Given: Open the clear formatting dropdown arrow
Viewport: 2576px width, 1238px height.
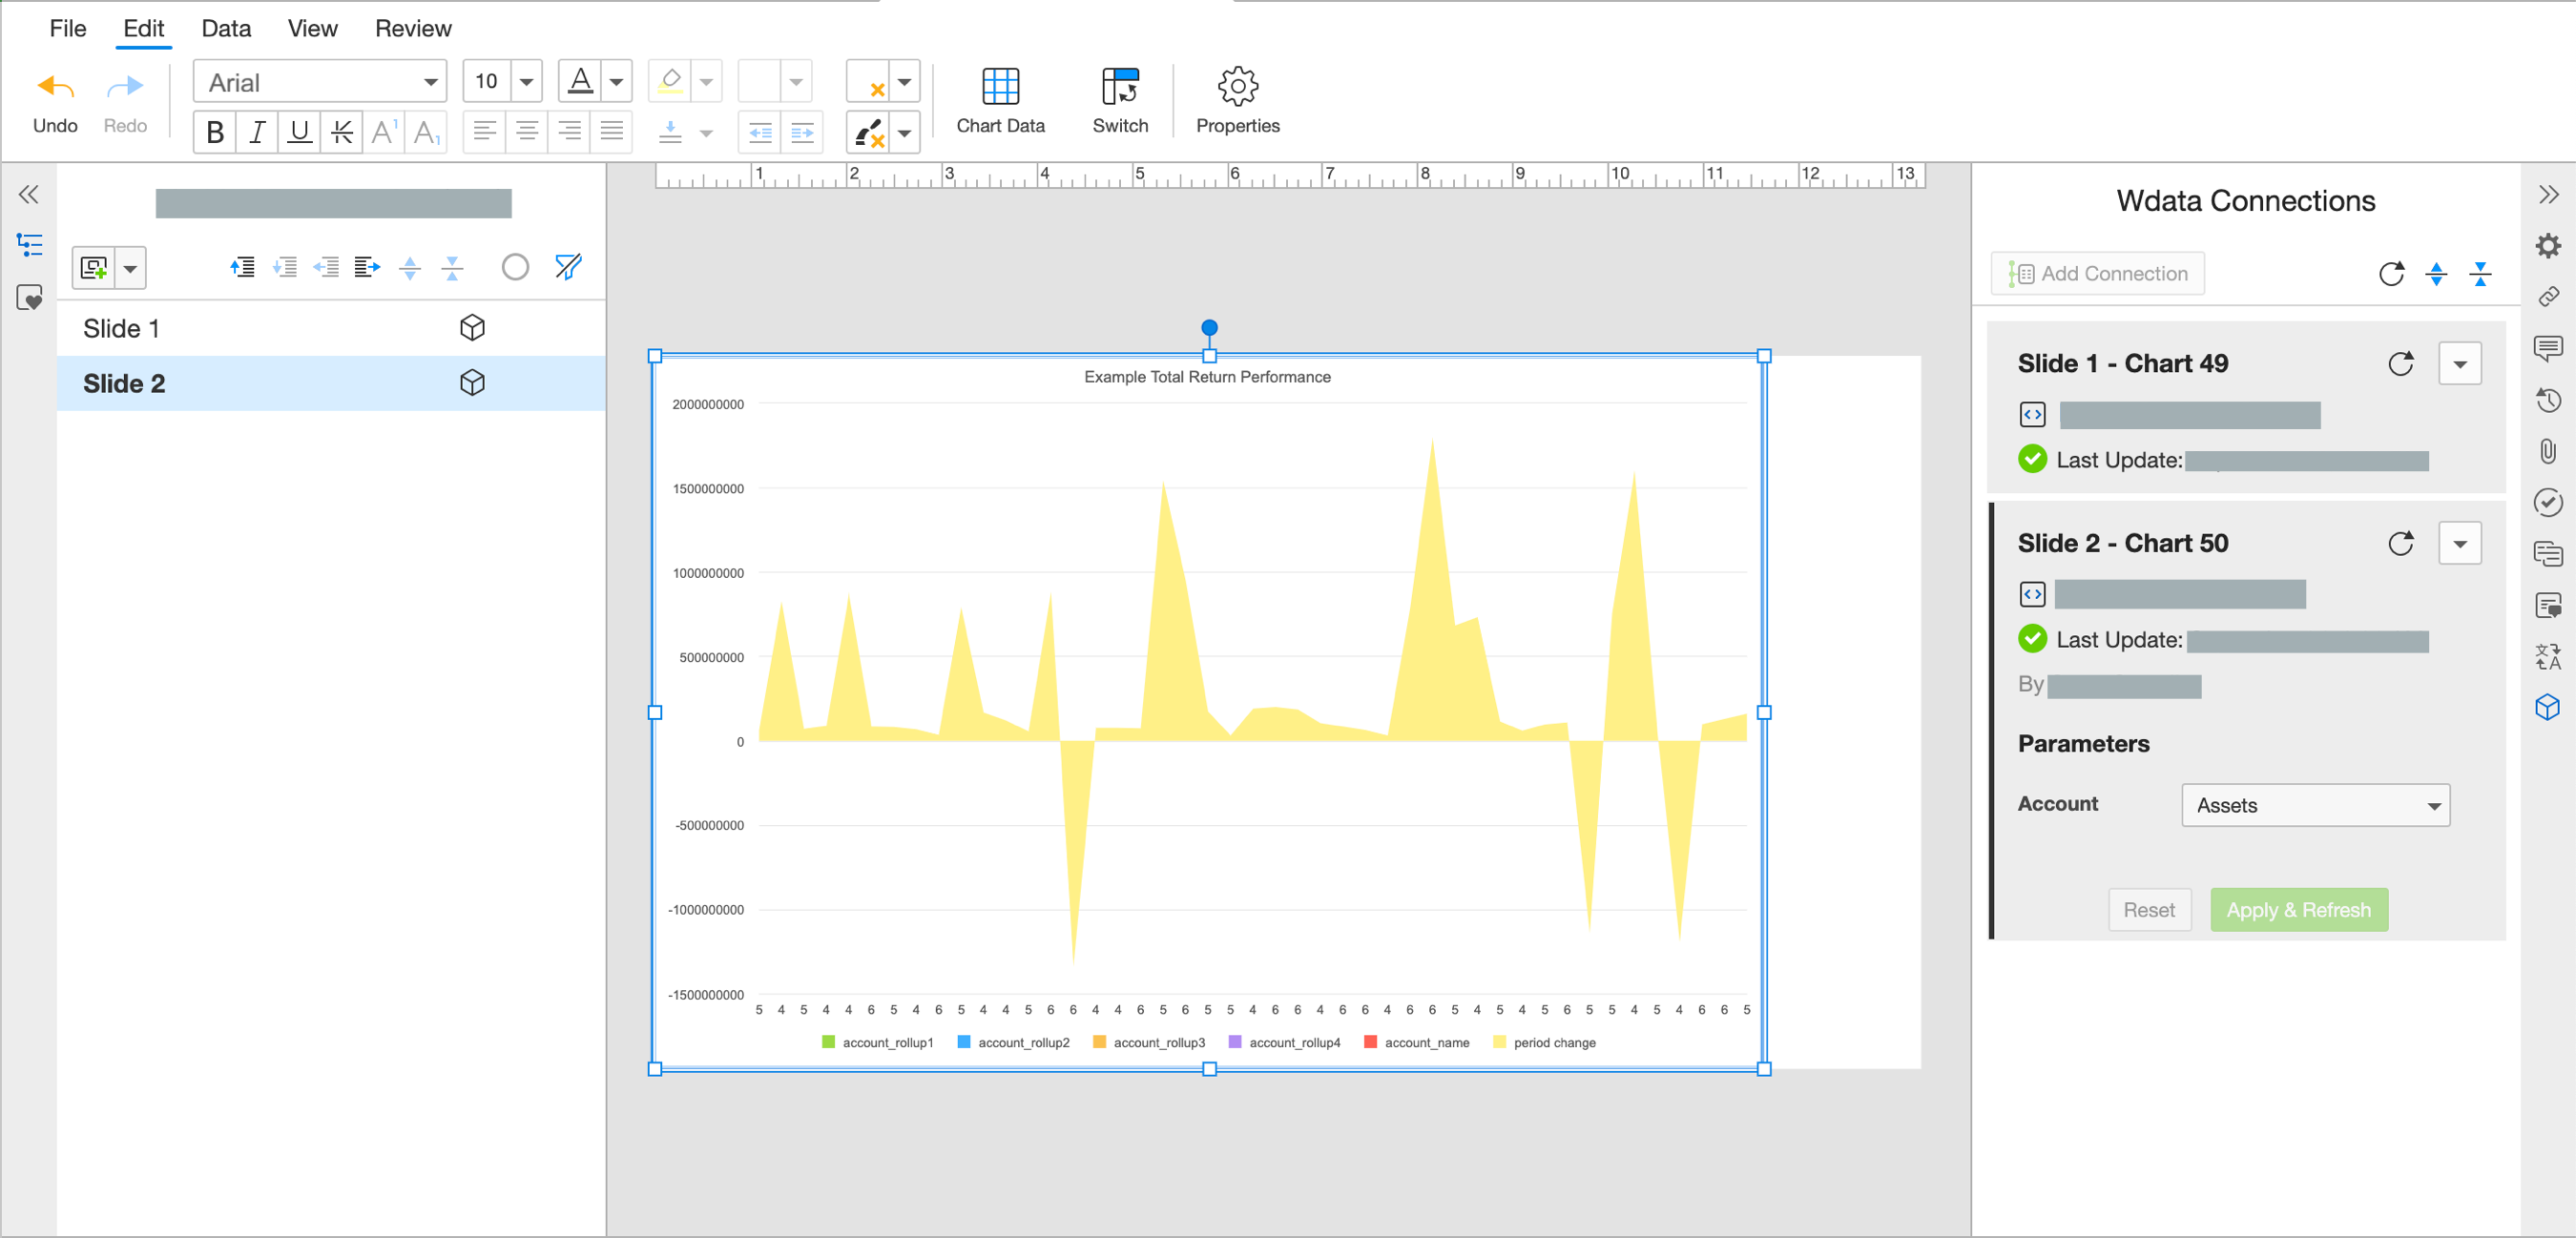Looking at the screenshot, I should click(904, 82).
